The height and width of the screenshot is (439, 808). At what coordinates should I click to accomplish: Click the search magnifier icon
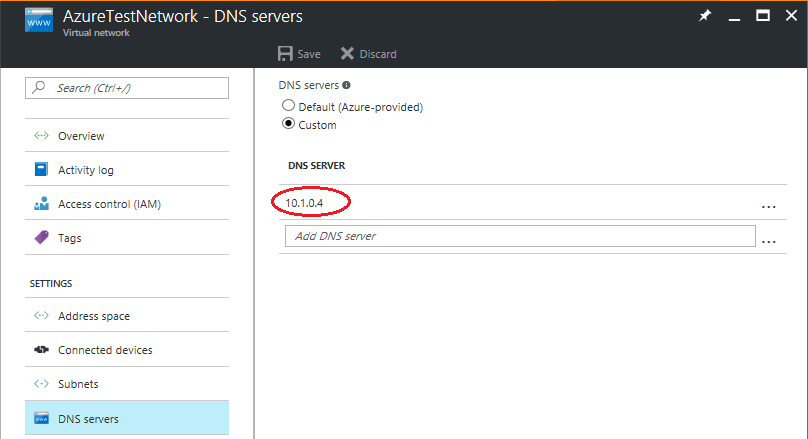pos(39,87)
